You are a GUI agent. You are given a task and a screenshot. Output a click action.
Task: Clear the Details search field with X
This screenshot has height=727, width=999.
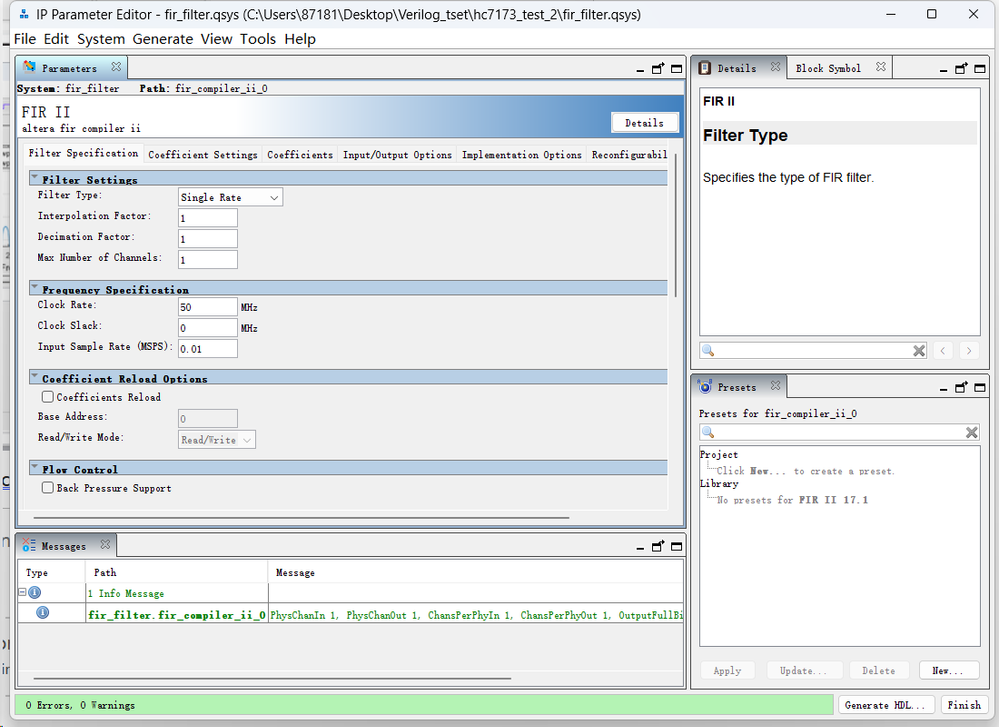(x=919, y=350)
